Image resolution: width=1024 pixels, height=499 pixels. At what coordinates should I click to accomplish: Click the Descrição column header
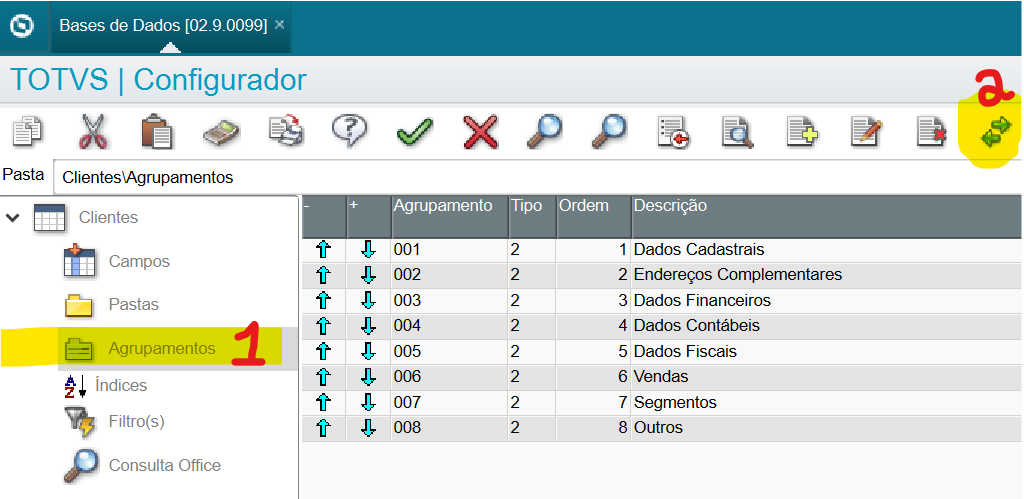coord(827,216)
